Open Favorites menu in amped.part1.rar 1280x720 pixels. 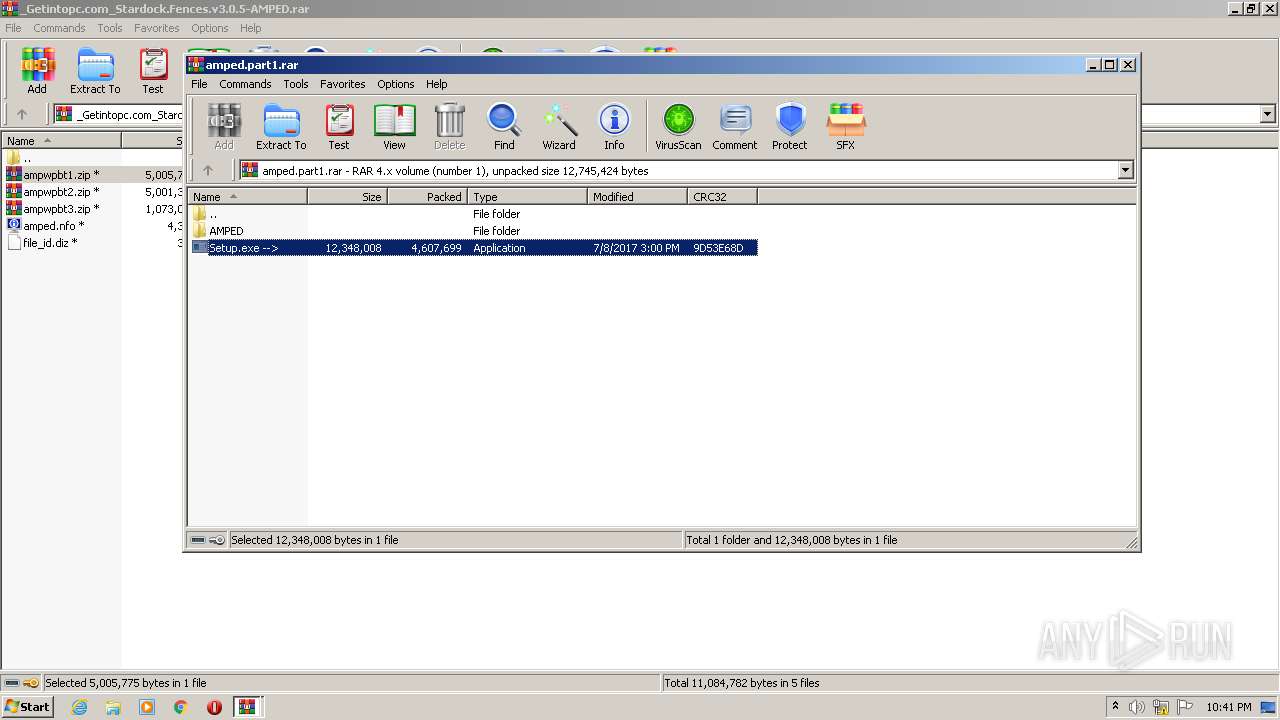point(342,84)
